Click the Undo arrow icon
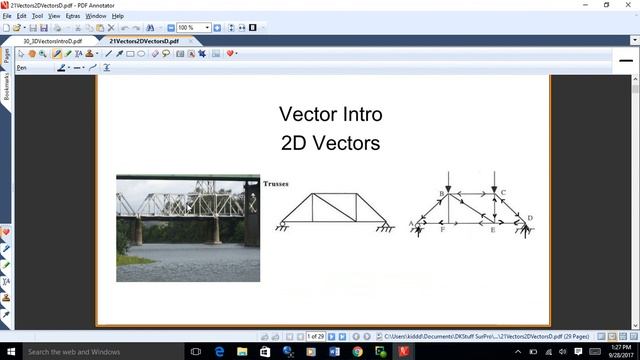 [x=125, y=28]
